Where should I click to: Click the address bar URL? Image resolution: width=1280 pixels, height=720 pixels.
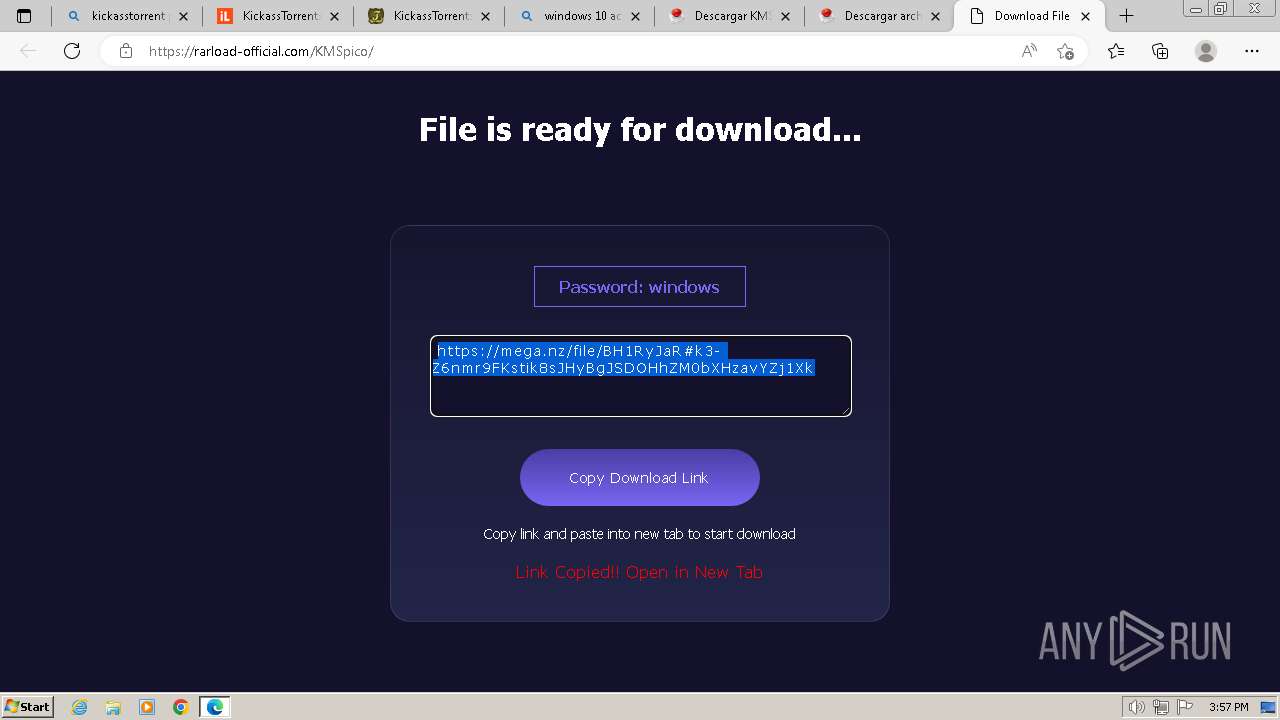(x=261, y=51)
